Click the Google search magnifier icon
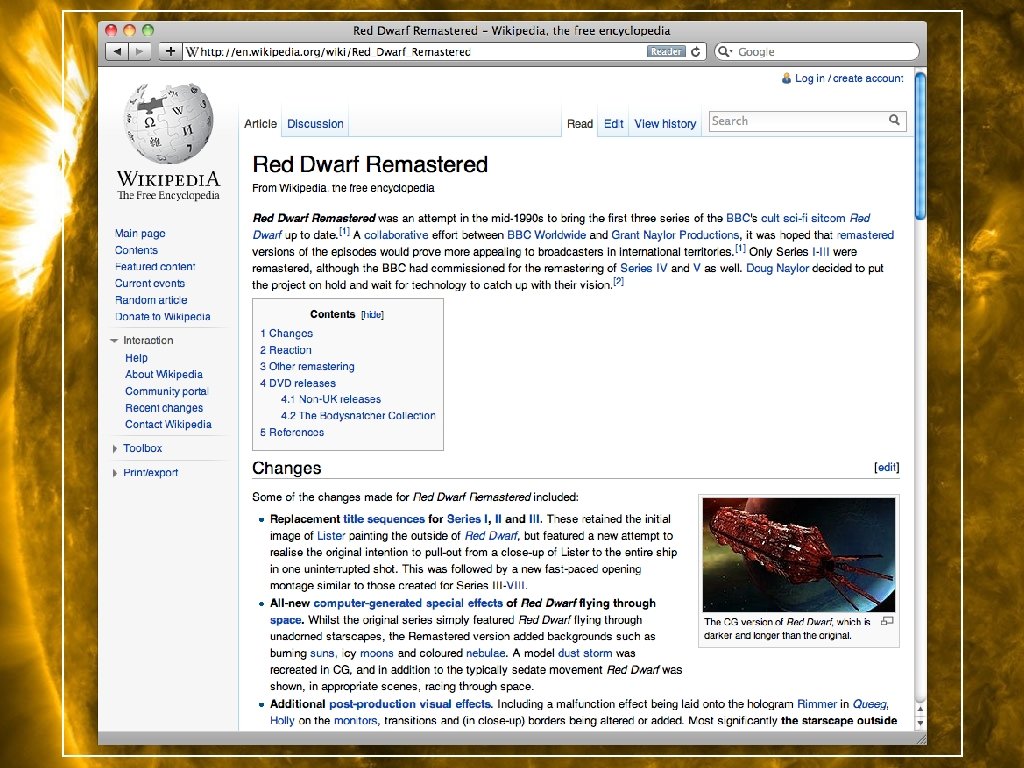The width and height of the screenshot is (1024, 768). [724, 52]
